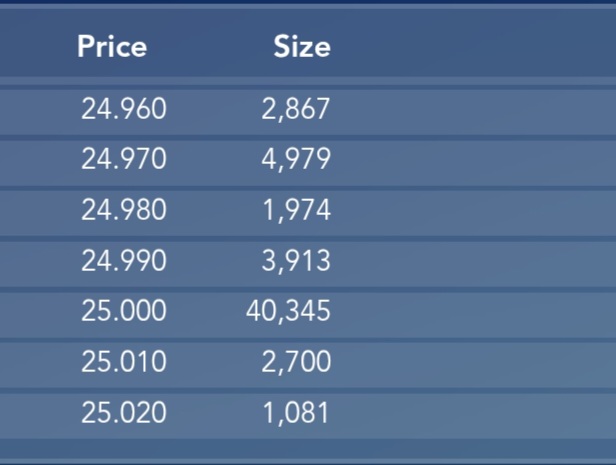Select the 25.010 price row
Screen dimensions: 616x465
click(x=308, y=362)
